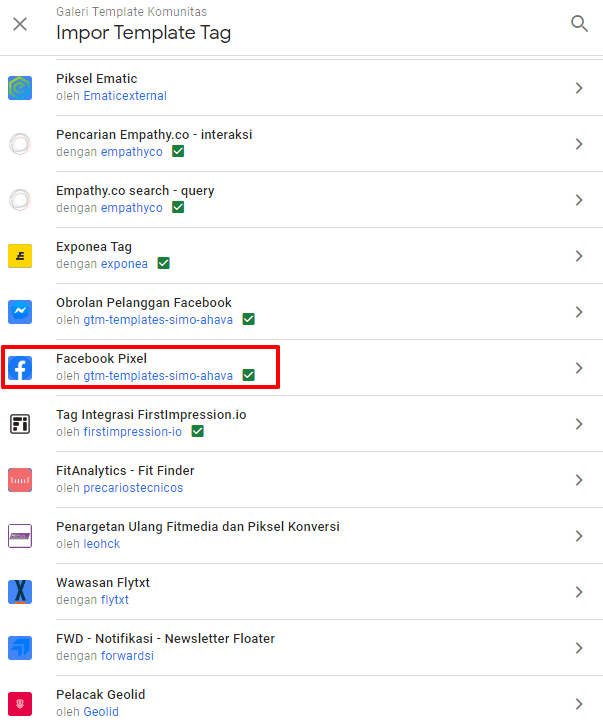The height and width of the screenshot is (728, 603).
Task: Click green checkmark on Facebook Pixel row
Action: (x=248, y=376)
